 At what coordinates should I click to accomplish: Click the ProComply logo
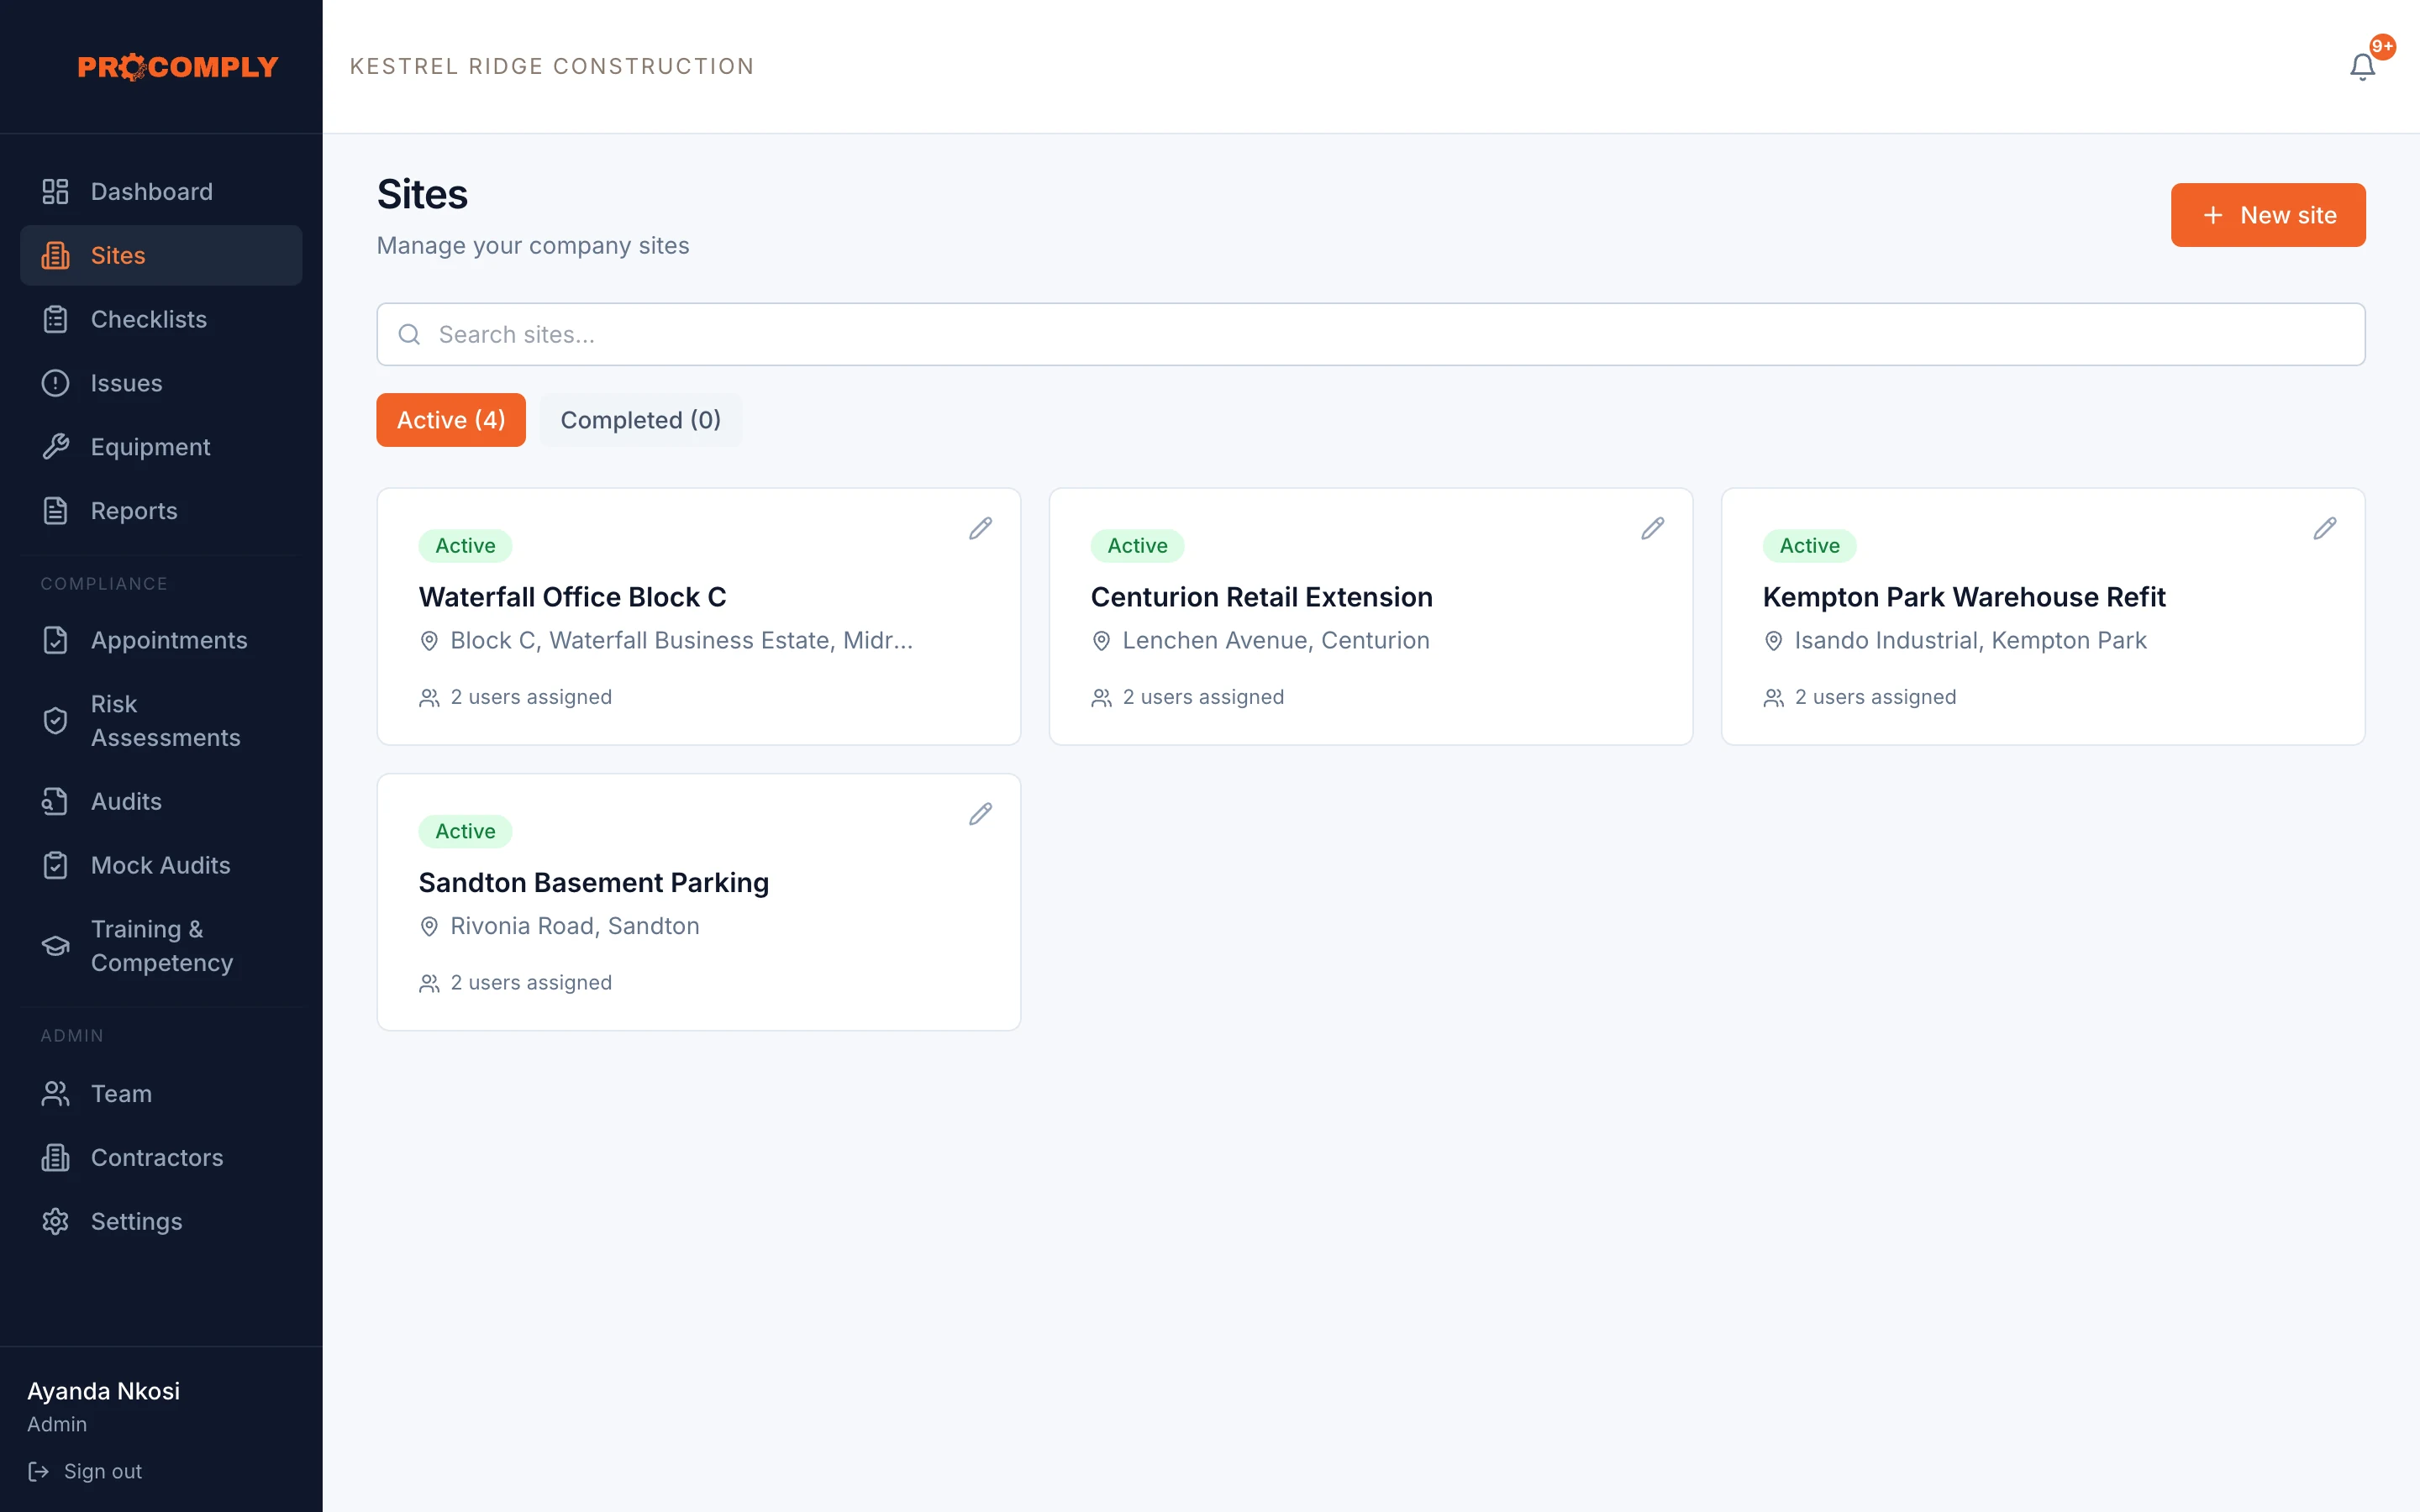click(x=178, y=67)
